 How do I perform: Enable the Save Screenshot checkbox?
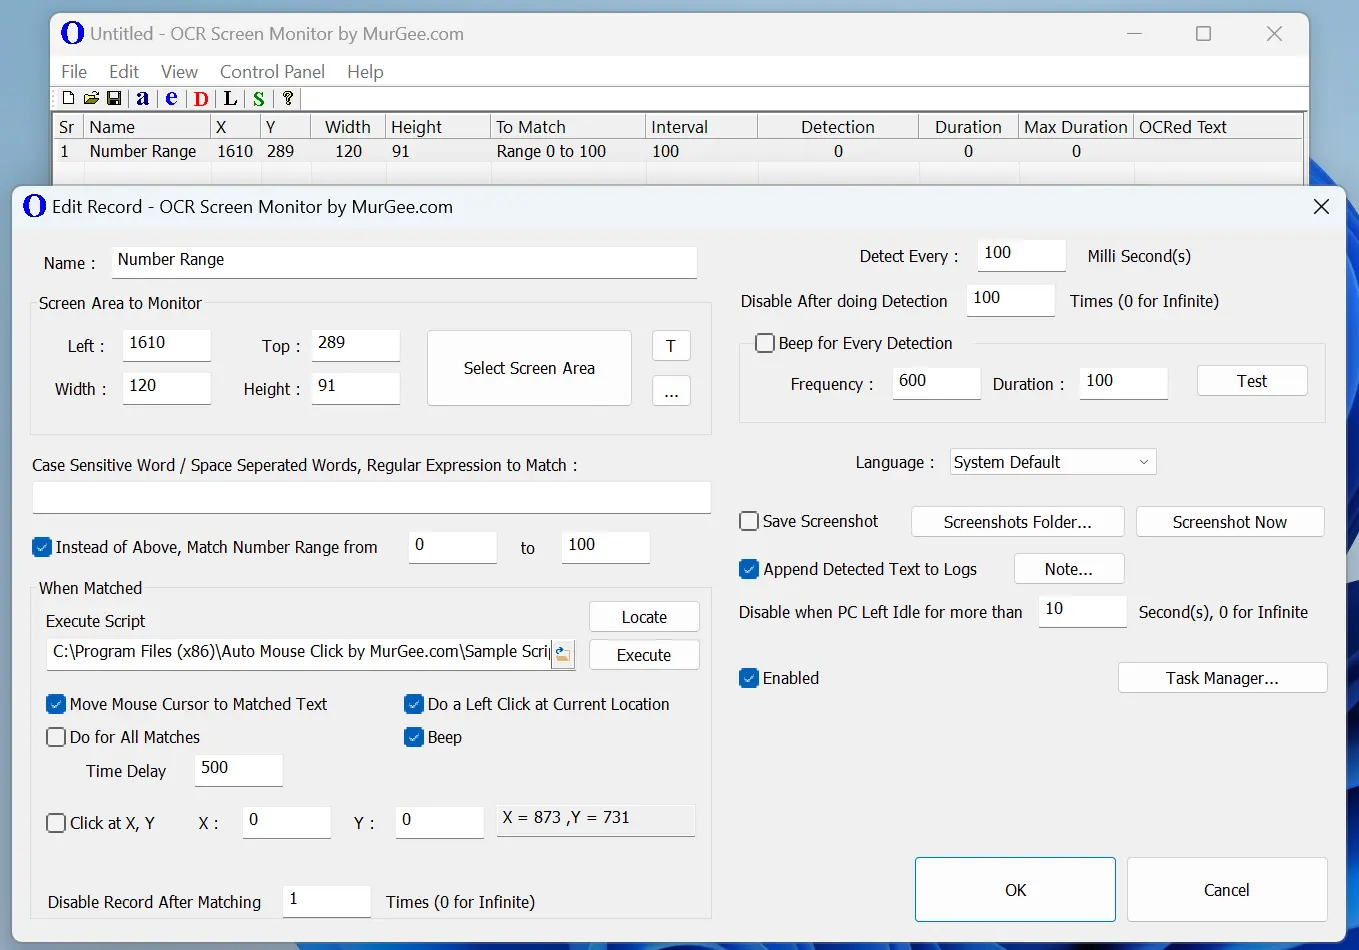749,521
